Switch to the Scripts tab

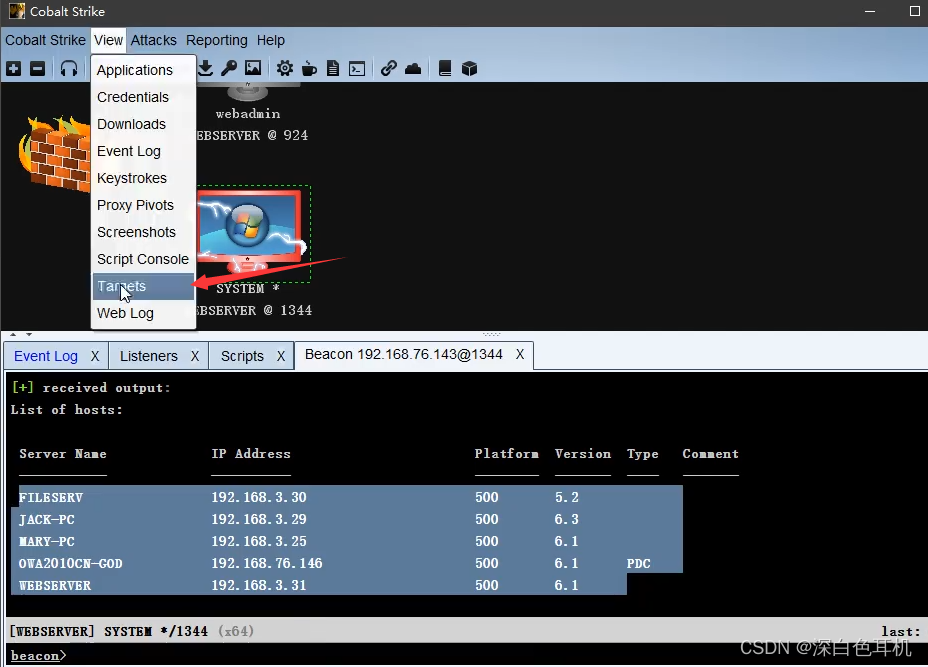(x=242, y=356)
